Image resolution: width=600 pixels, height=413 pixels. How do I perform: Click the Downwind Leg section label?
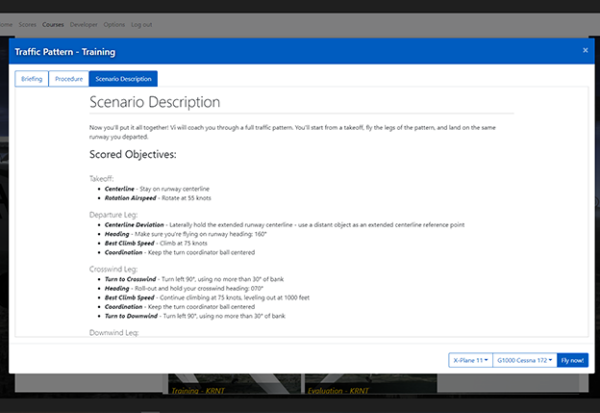pos(113,331)
